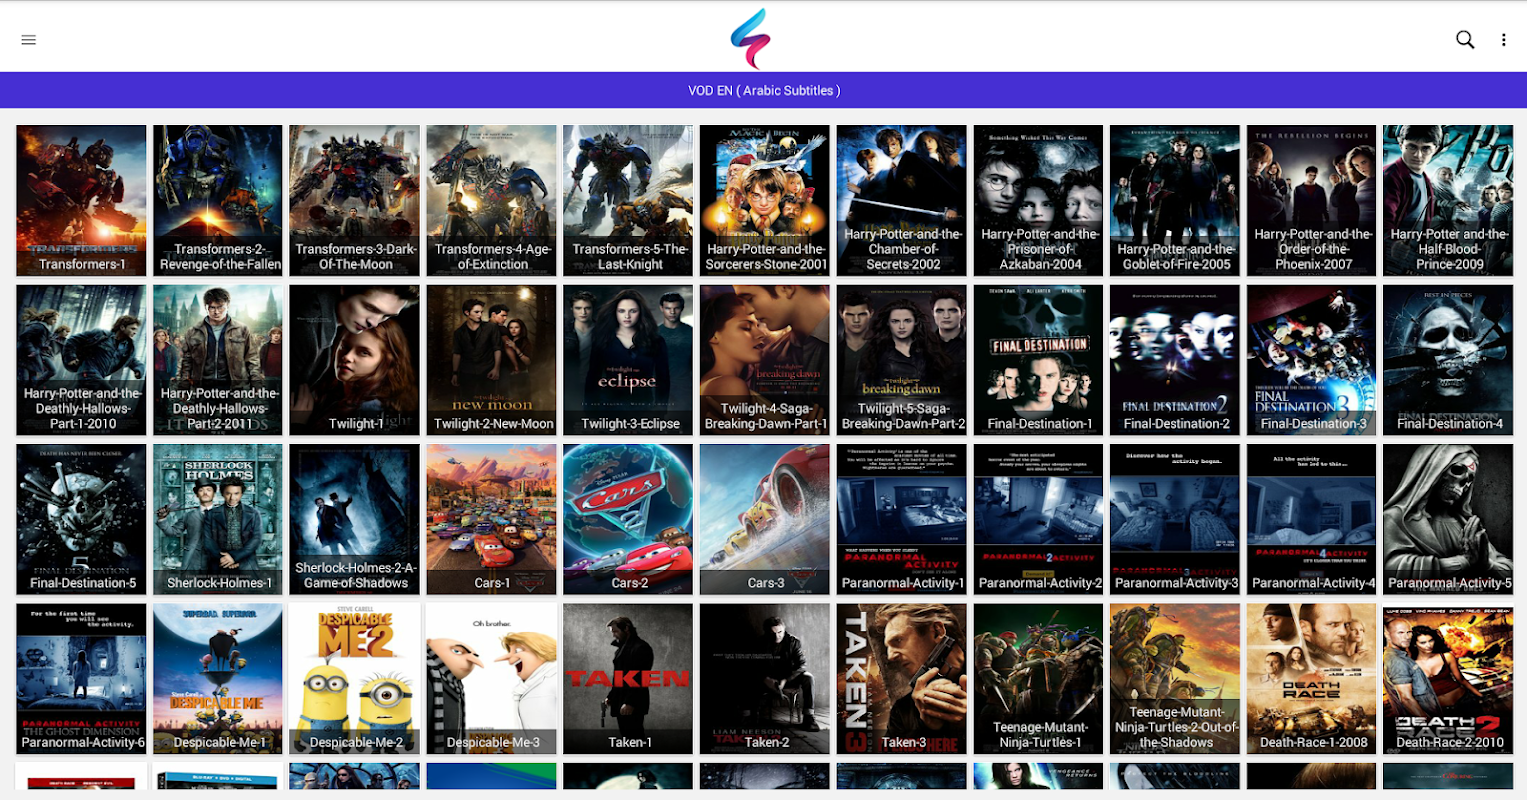Image resolution: width=1527 pixels, height=800 pixels.
Task: Open Final-Destination-4
Action: pyautogui.click(x=1448, y=360)
